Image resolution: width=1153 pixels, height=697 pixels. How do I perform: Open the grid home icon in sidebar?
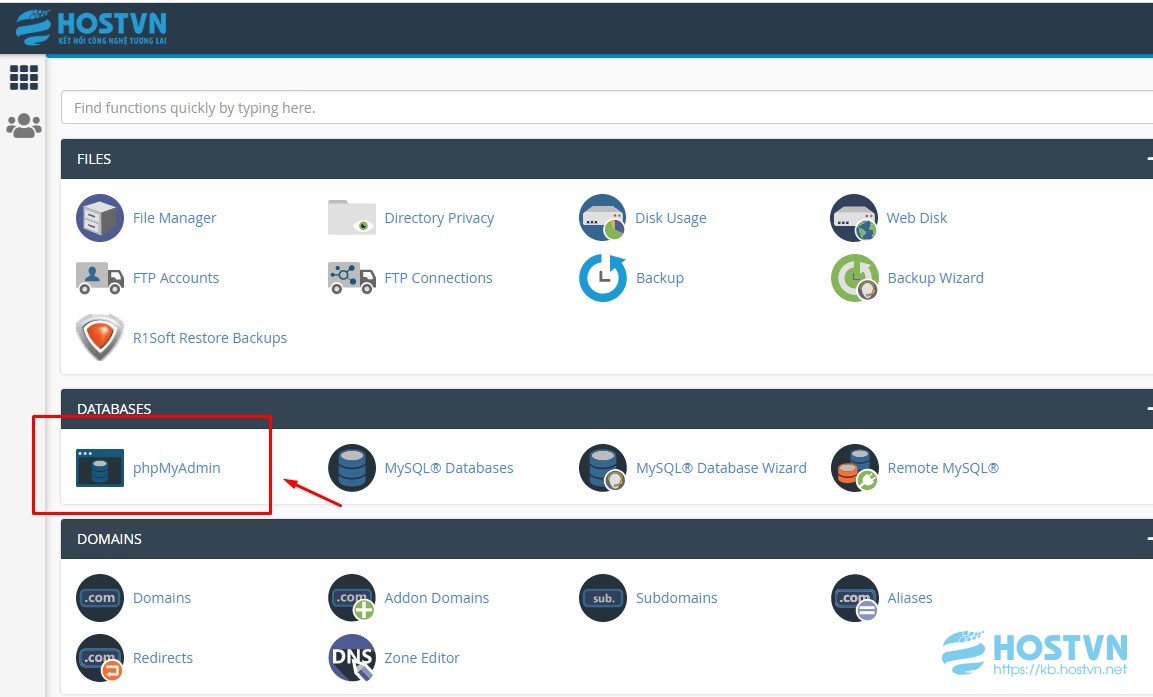click(24, 77)
